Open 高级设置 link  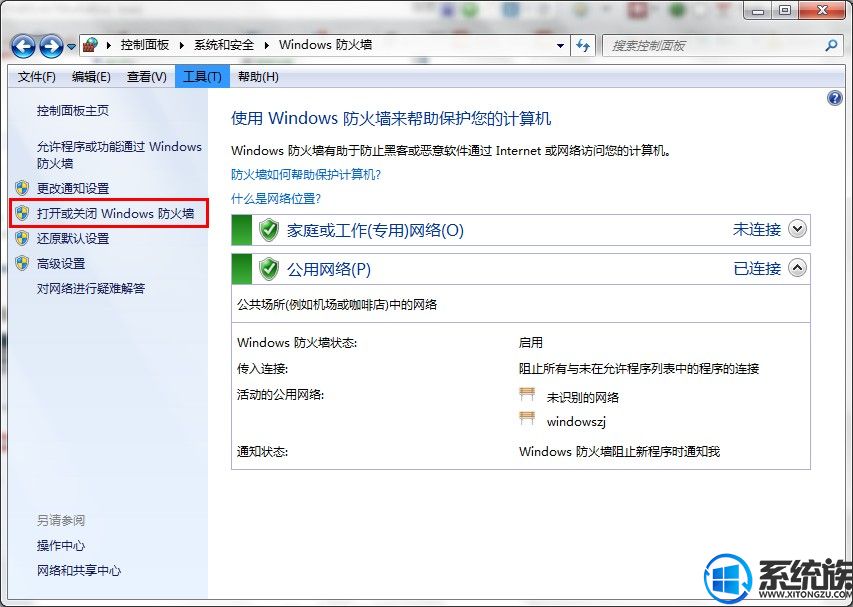61,264
